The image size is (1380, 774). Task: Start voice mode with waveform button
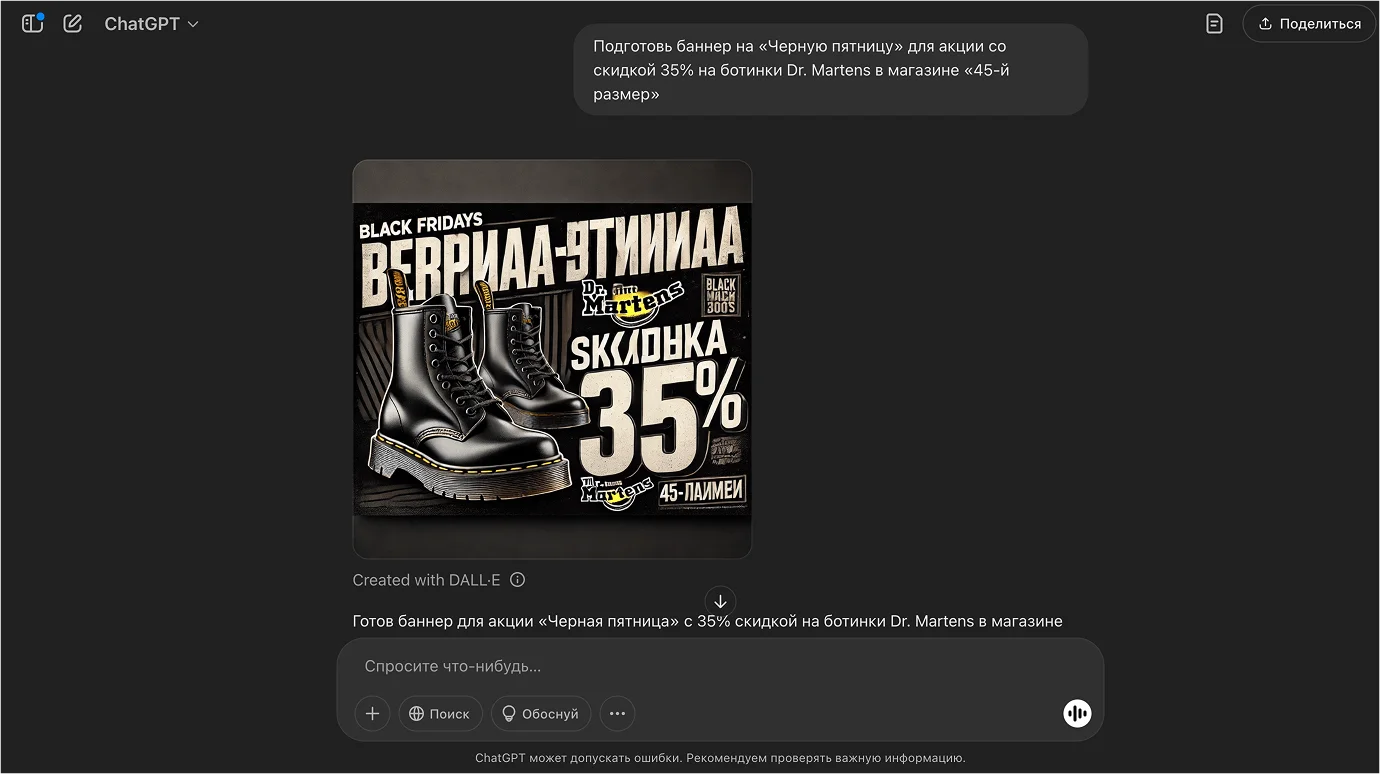(1077, 713)
